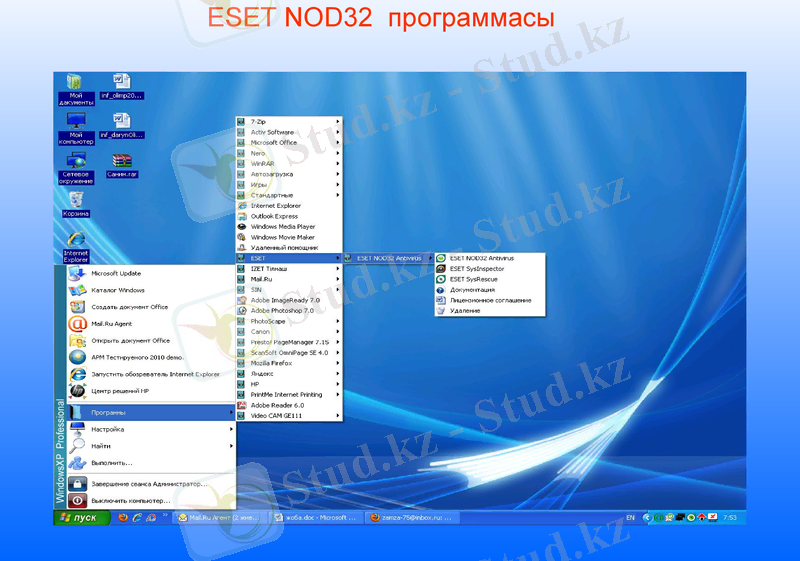Image resolution: width=800 pixels, height=561 pixels.
Task: Click the taskbar clock showing 7:53
Action: (x=730, y=517)
